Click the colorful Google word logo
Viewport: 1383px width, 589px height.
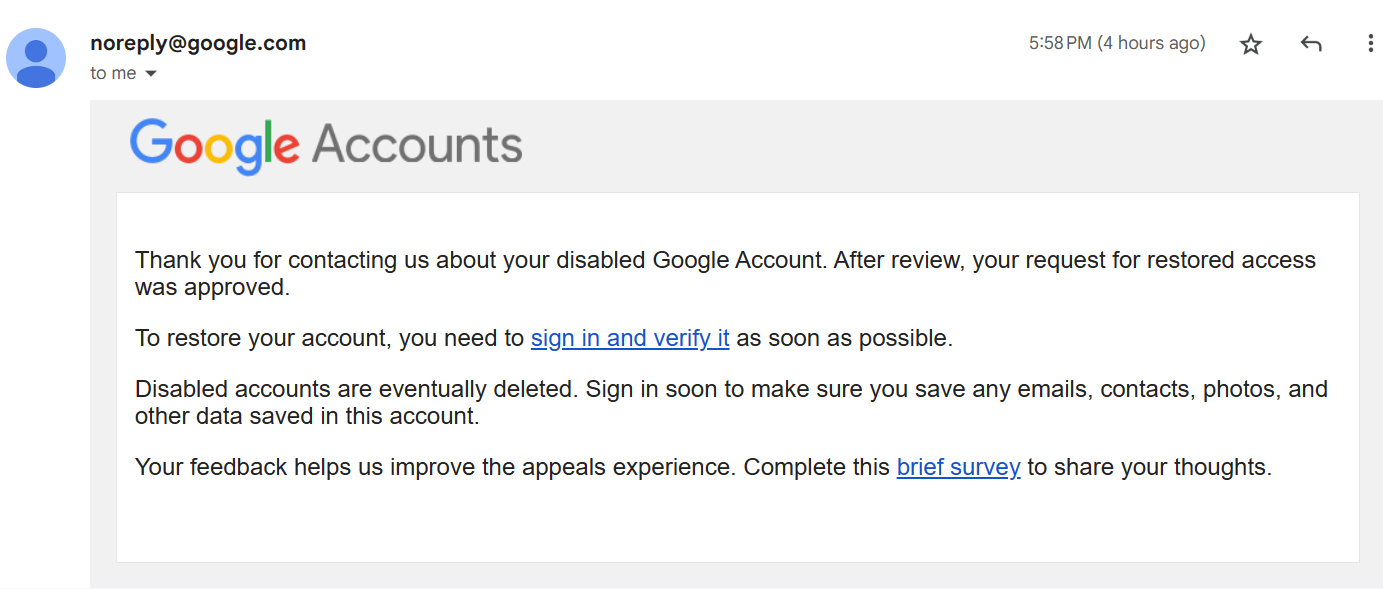pos(215,146)
